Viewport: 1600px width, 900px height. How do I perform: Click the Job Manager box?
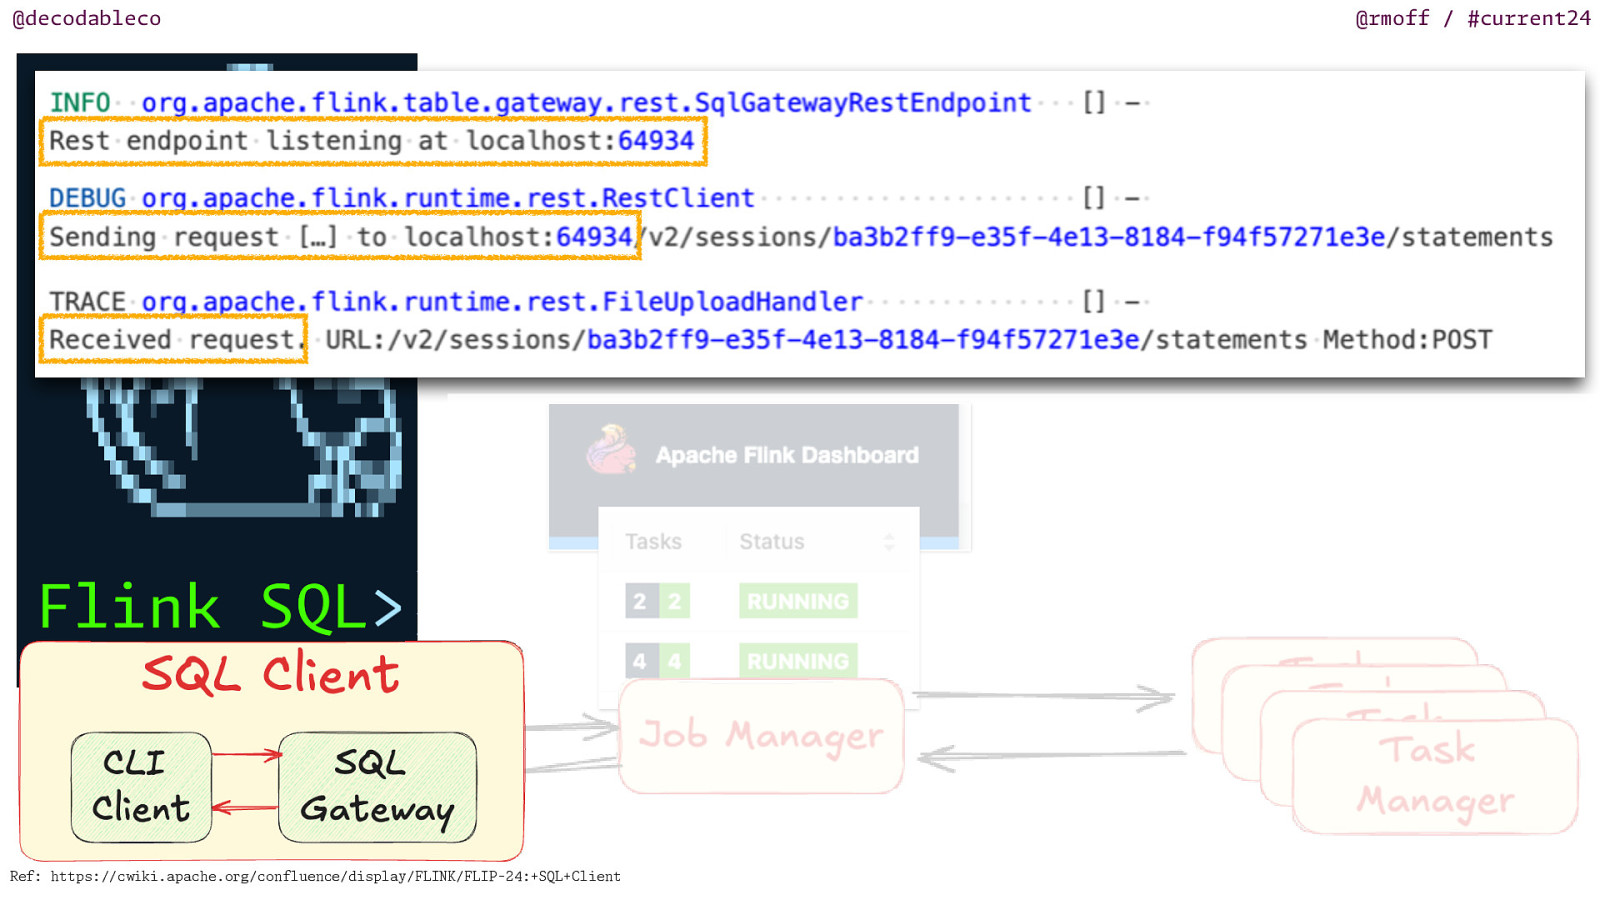coord(761,736)
